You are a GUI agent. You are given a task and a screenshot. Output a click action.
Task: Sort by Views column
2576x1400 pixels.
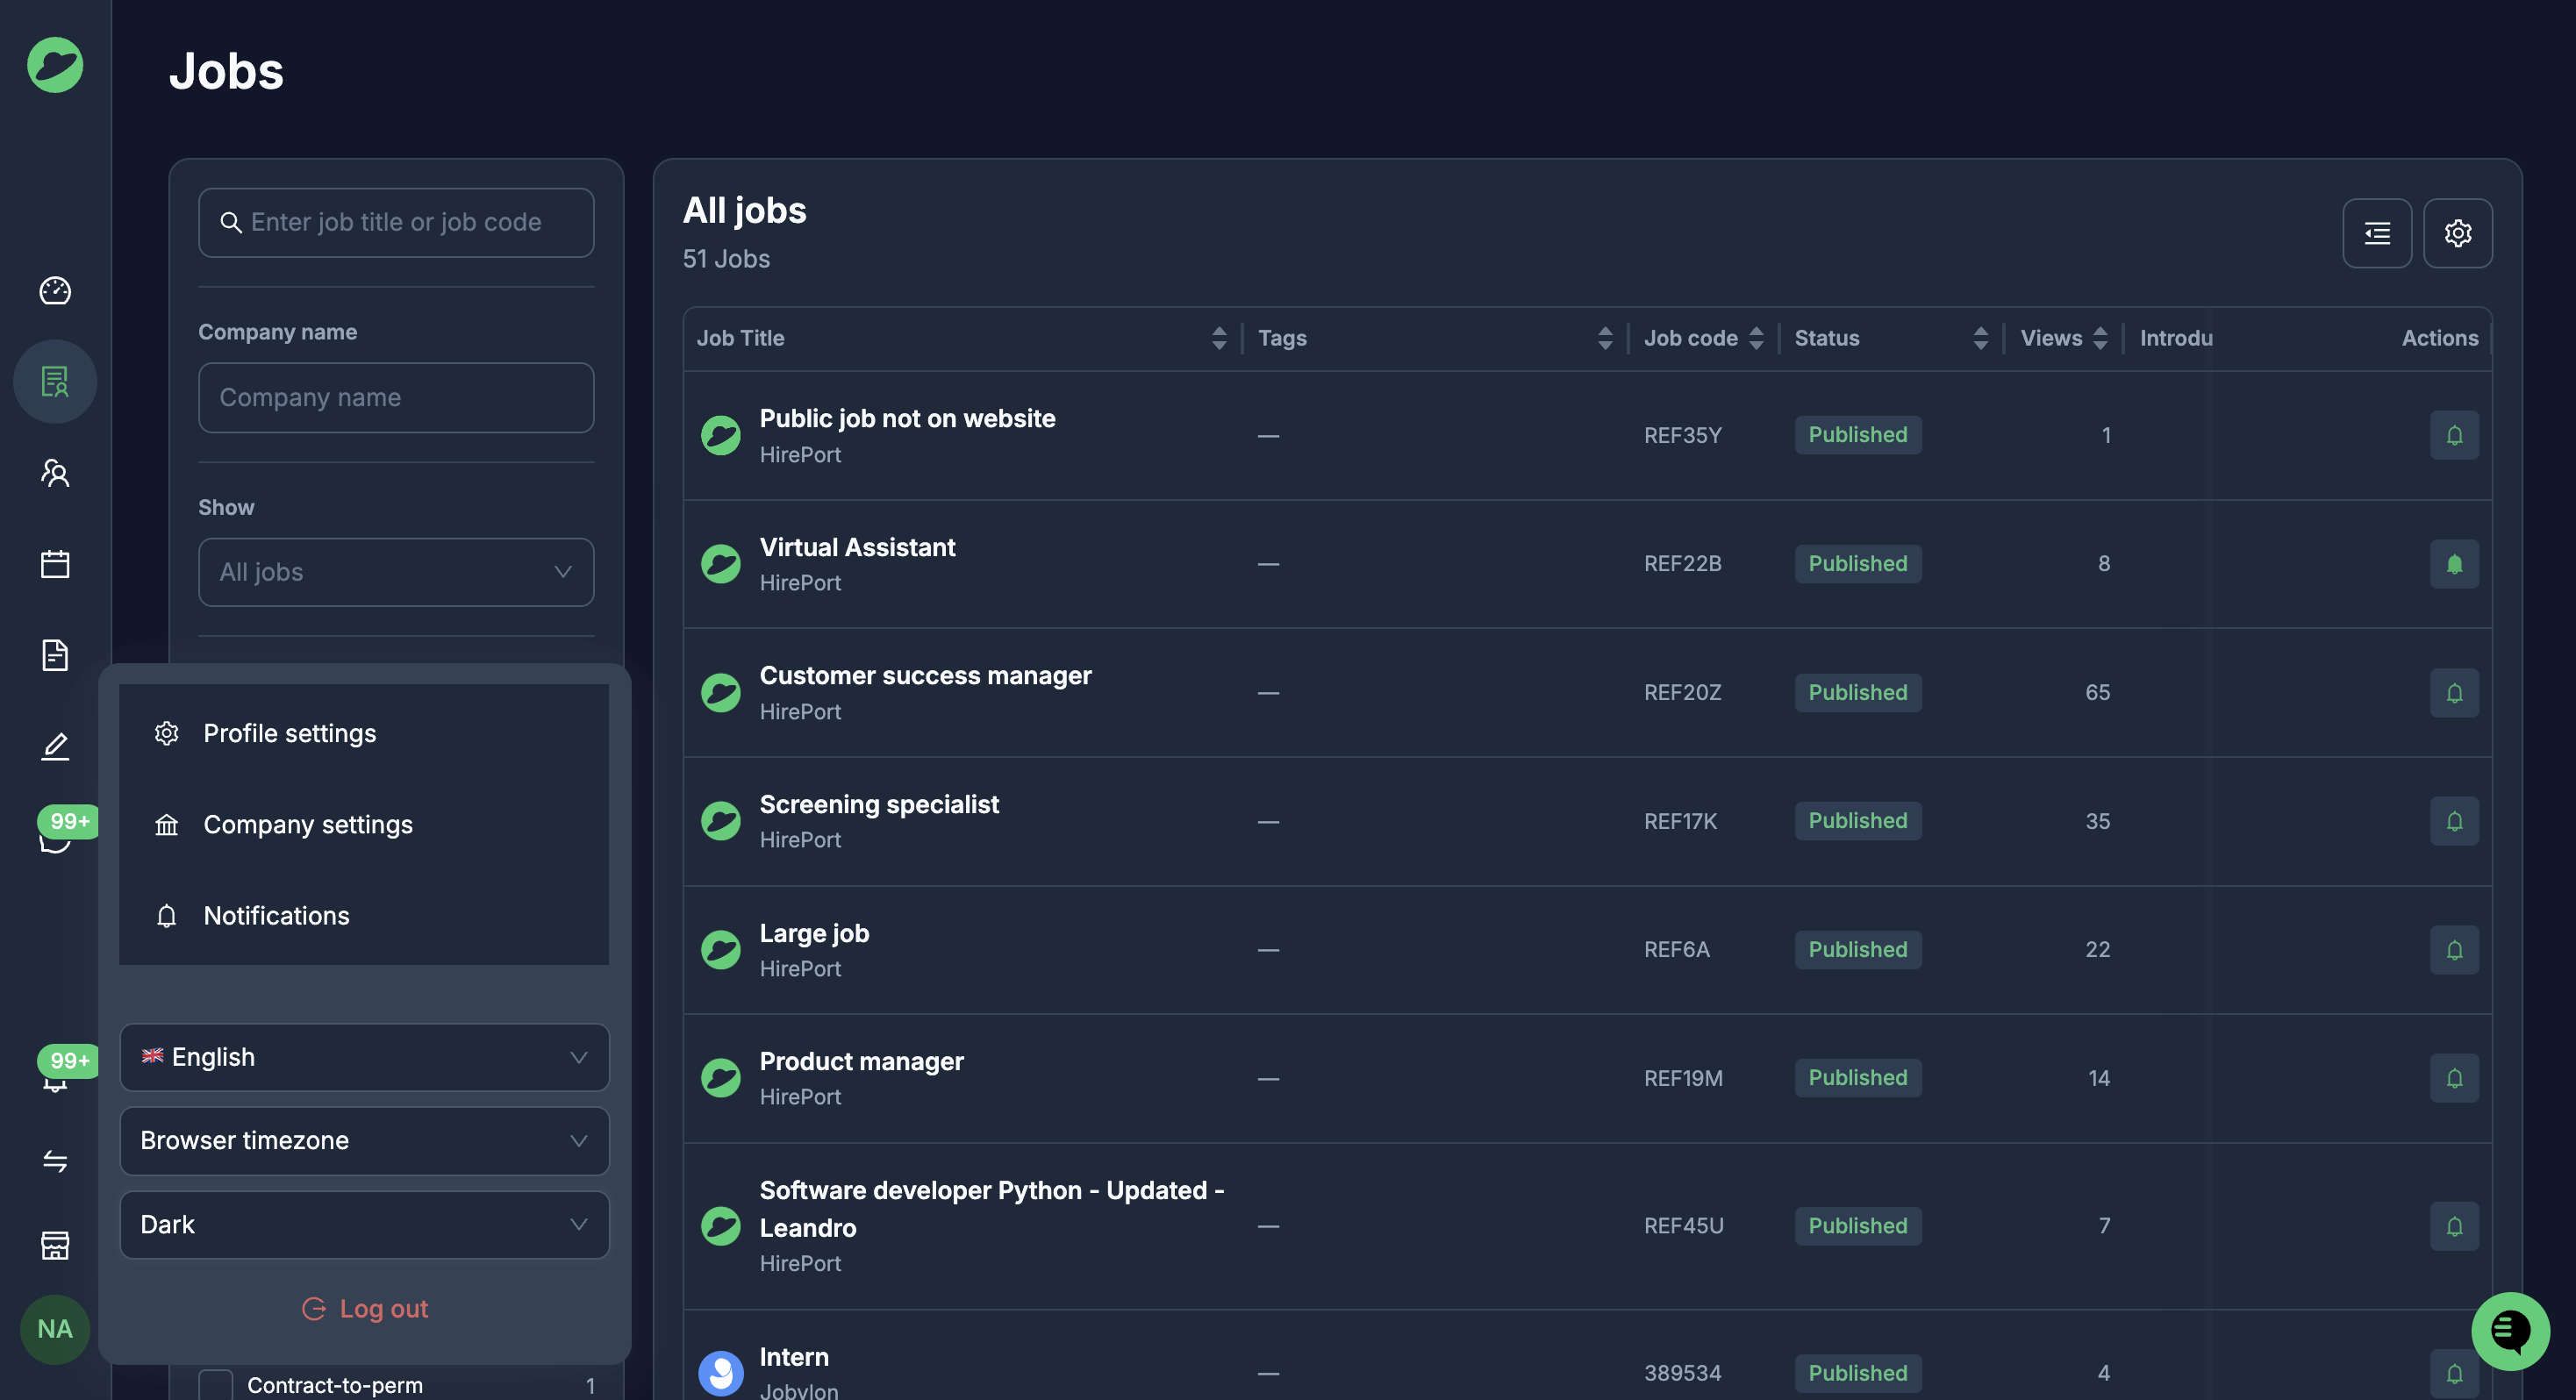pos(2099,338)
